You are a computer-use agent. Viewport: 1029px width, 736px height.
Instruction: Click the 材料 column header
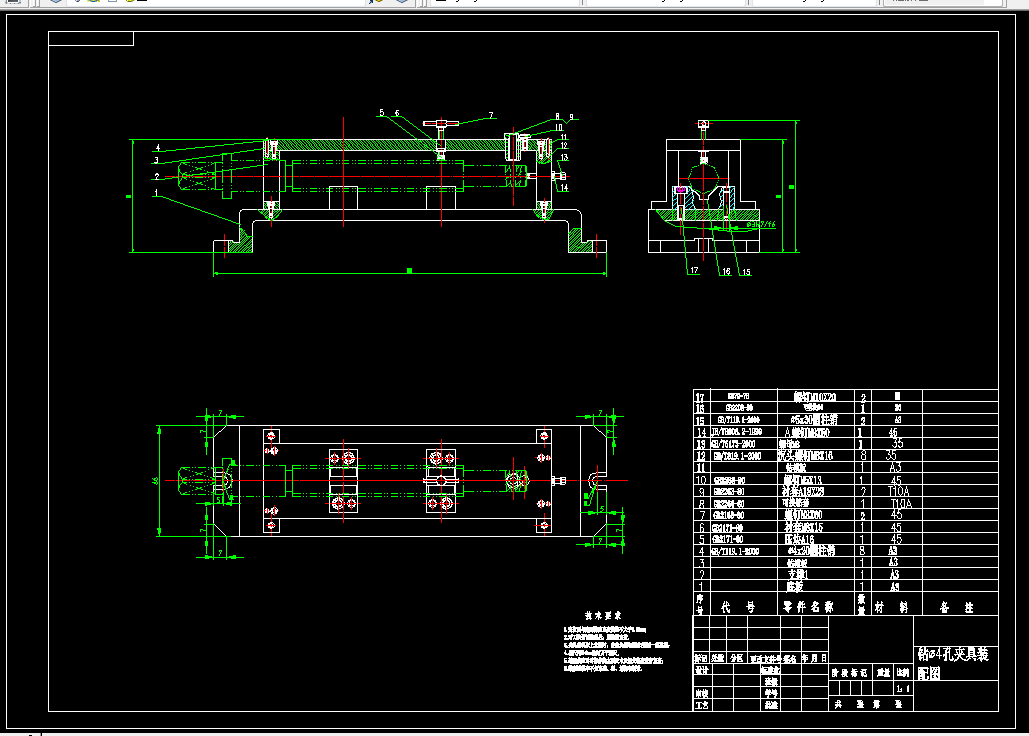pyautogui.click(x=892, y=607)
